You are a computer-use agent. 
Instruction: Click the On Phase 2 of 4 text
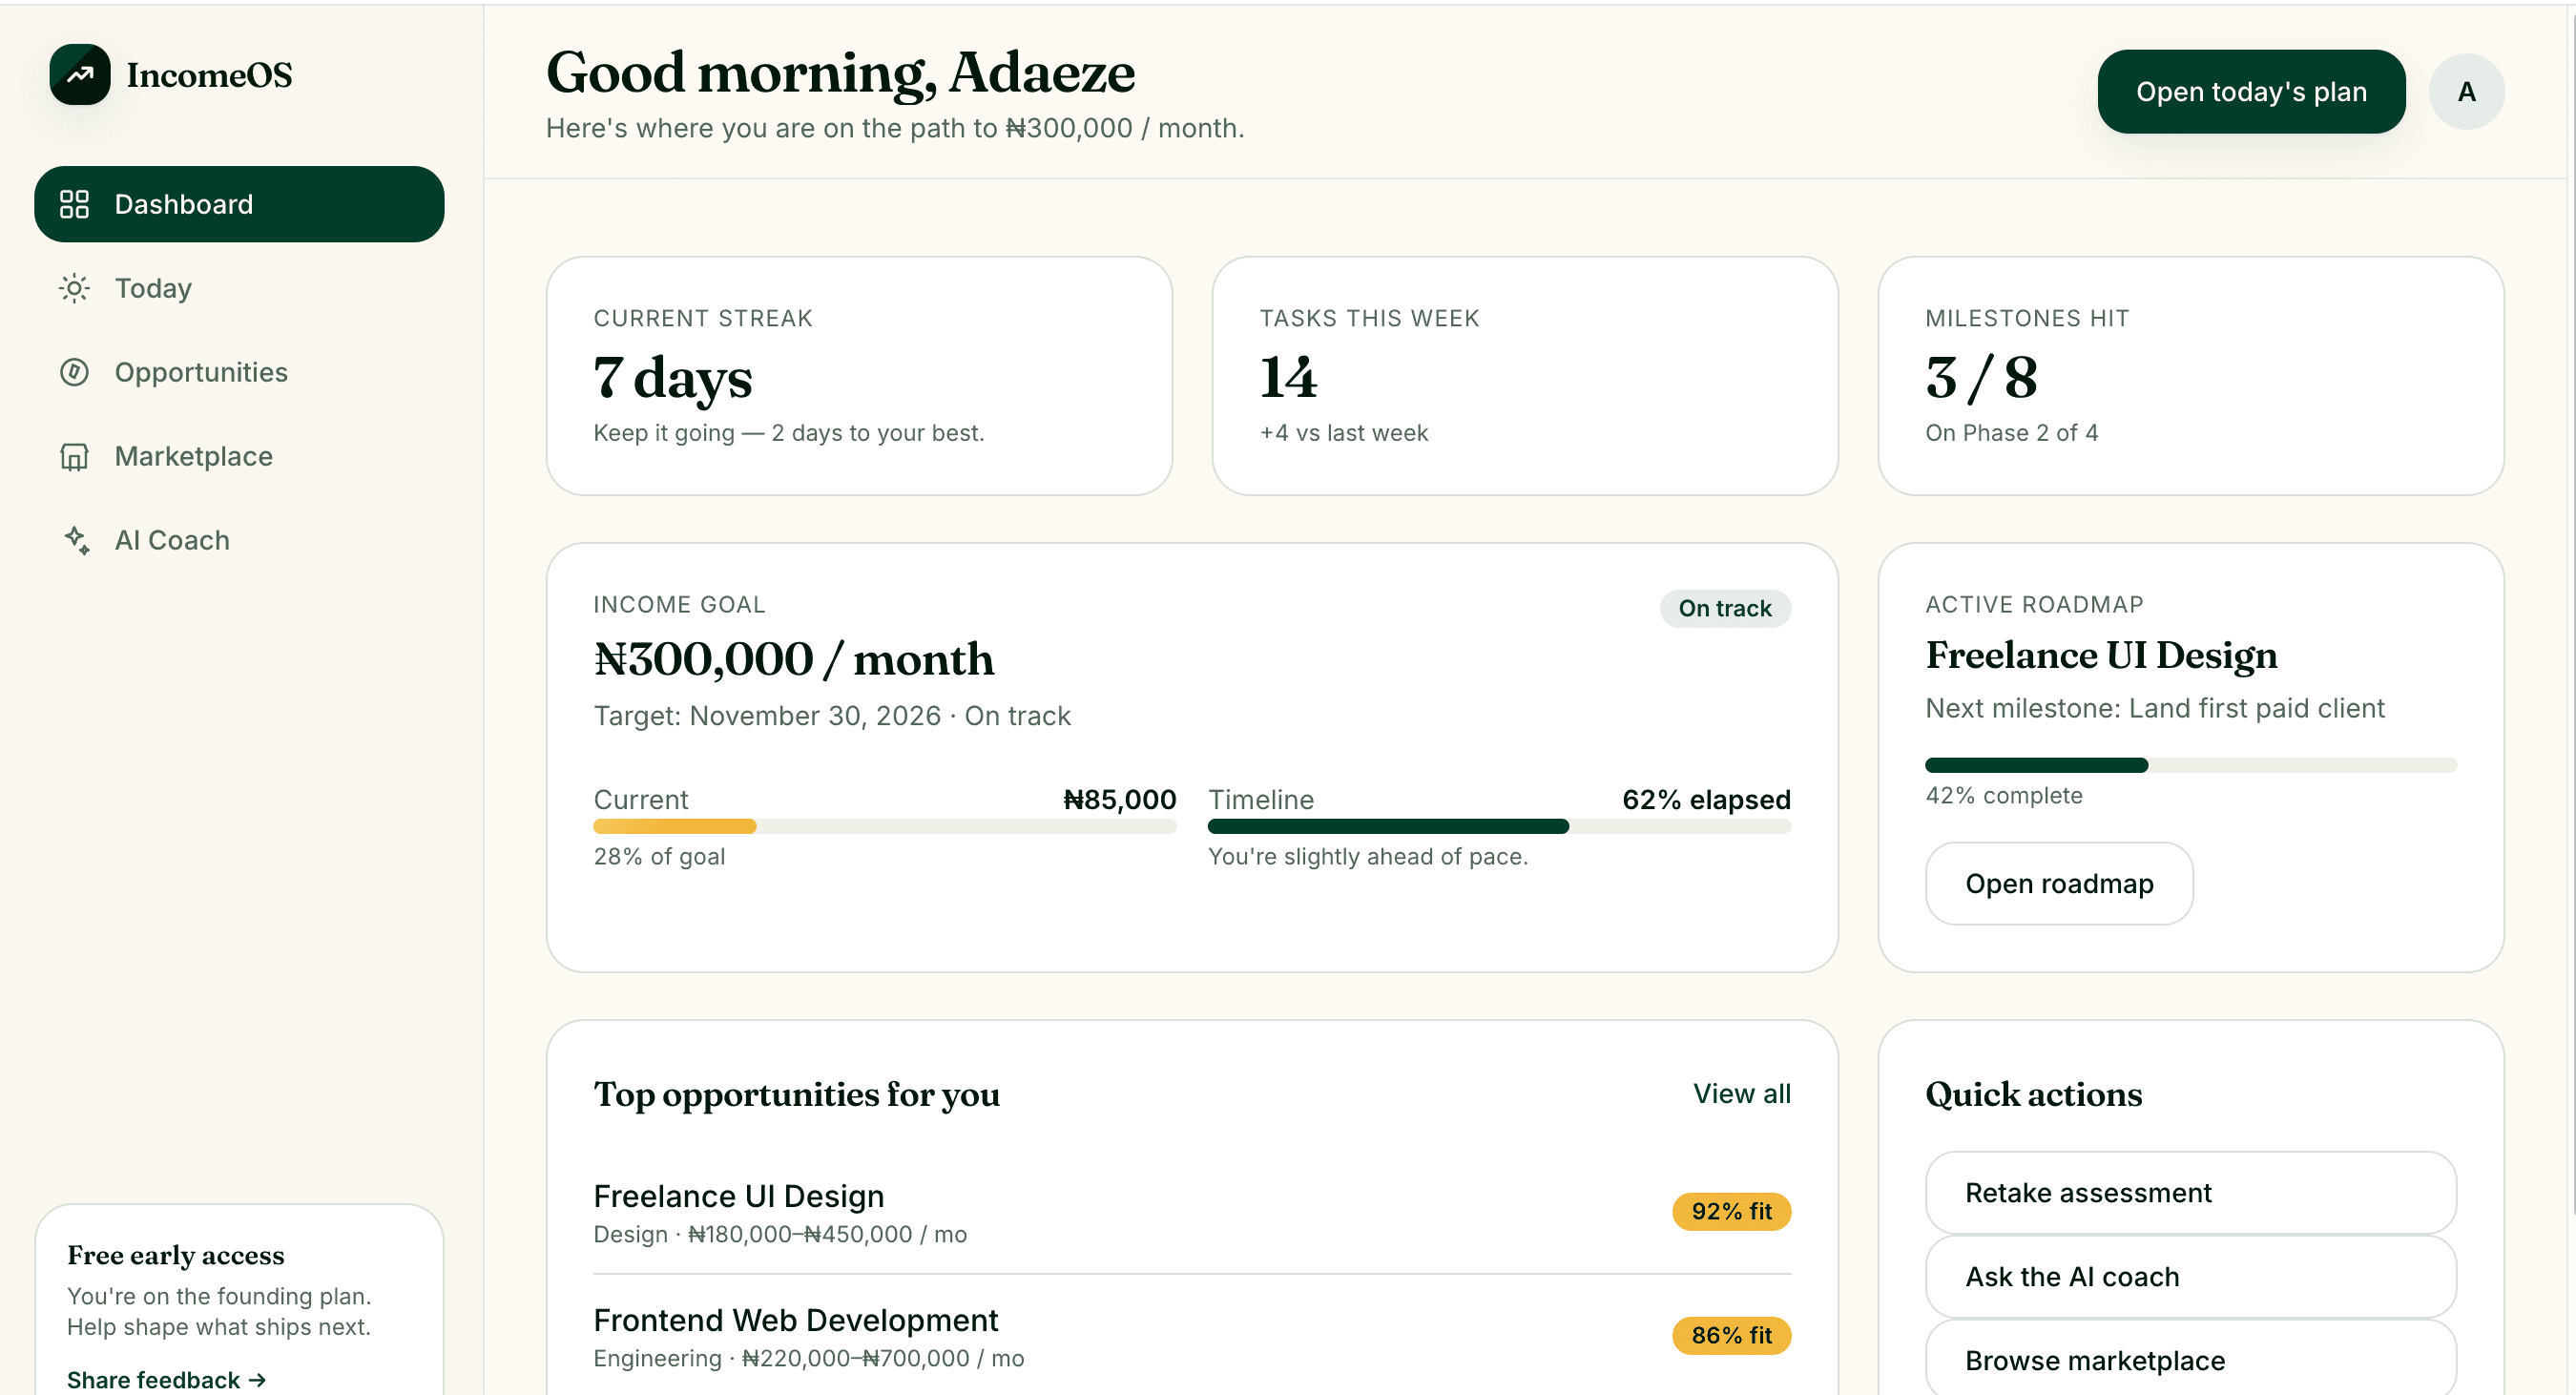click(2011, 433)
